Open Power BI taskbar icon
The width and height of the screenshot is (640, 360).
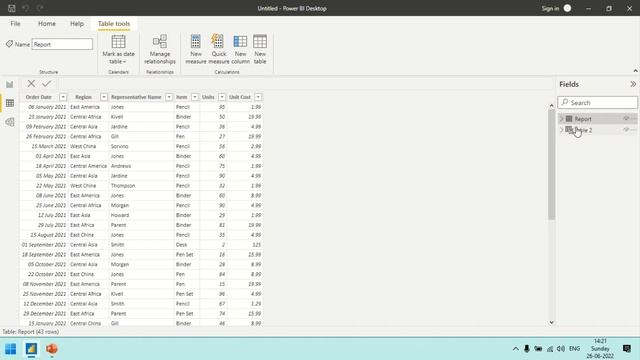pyautogui.click(x=31, y=349)
